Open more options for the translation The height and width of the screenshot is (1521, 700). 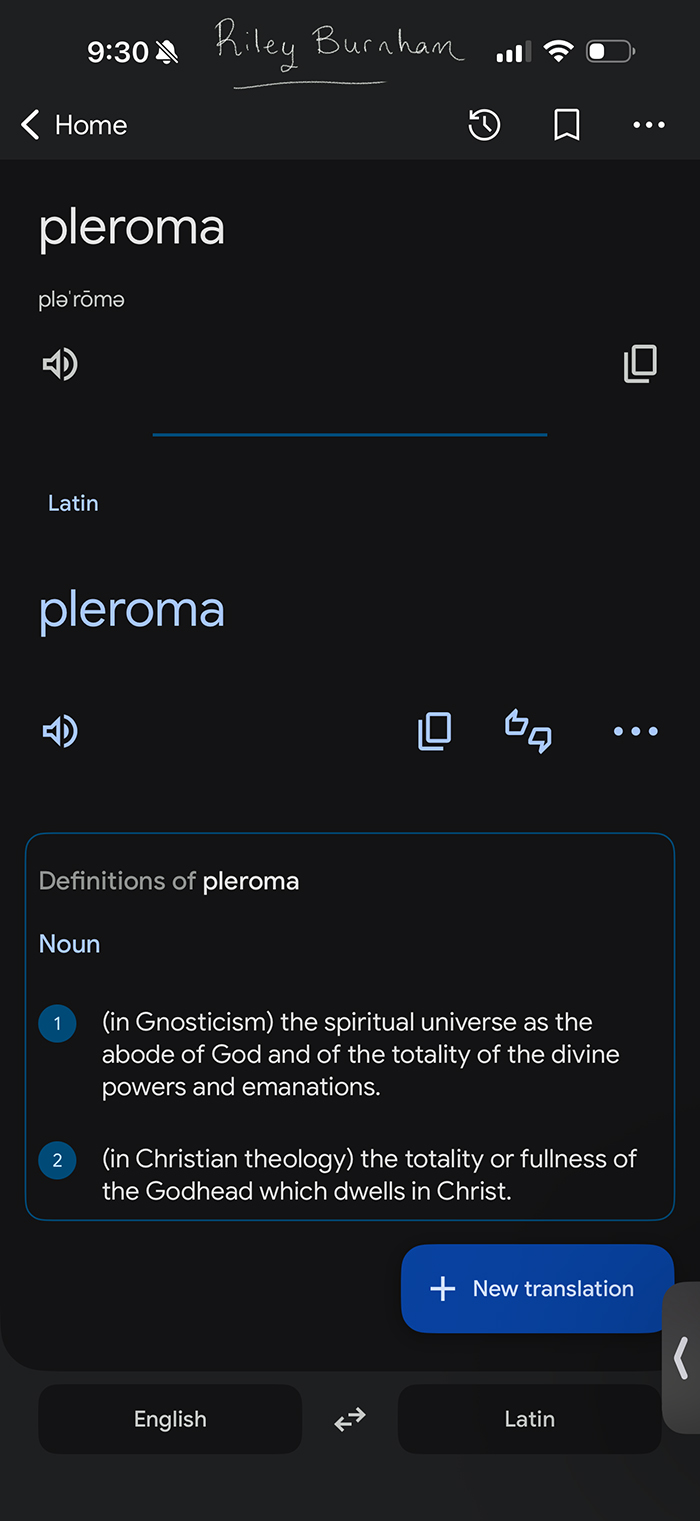point(635,732)
